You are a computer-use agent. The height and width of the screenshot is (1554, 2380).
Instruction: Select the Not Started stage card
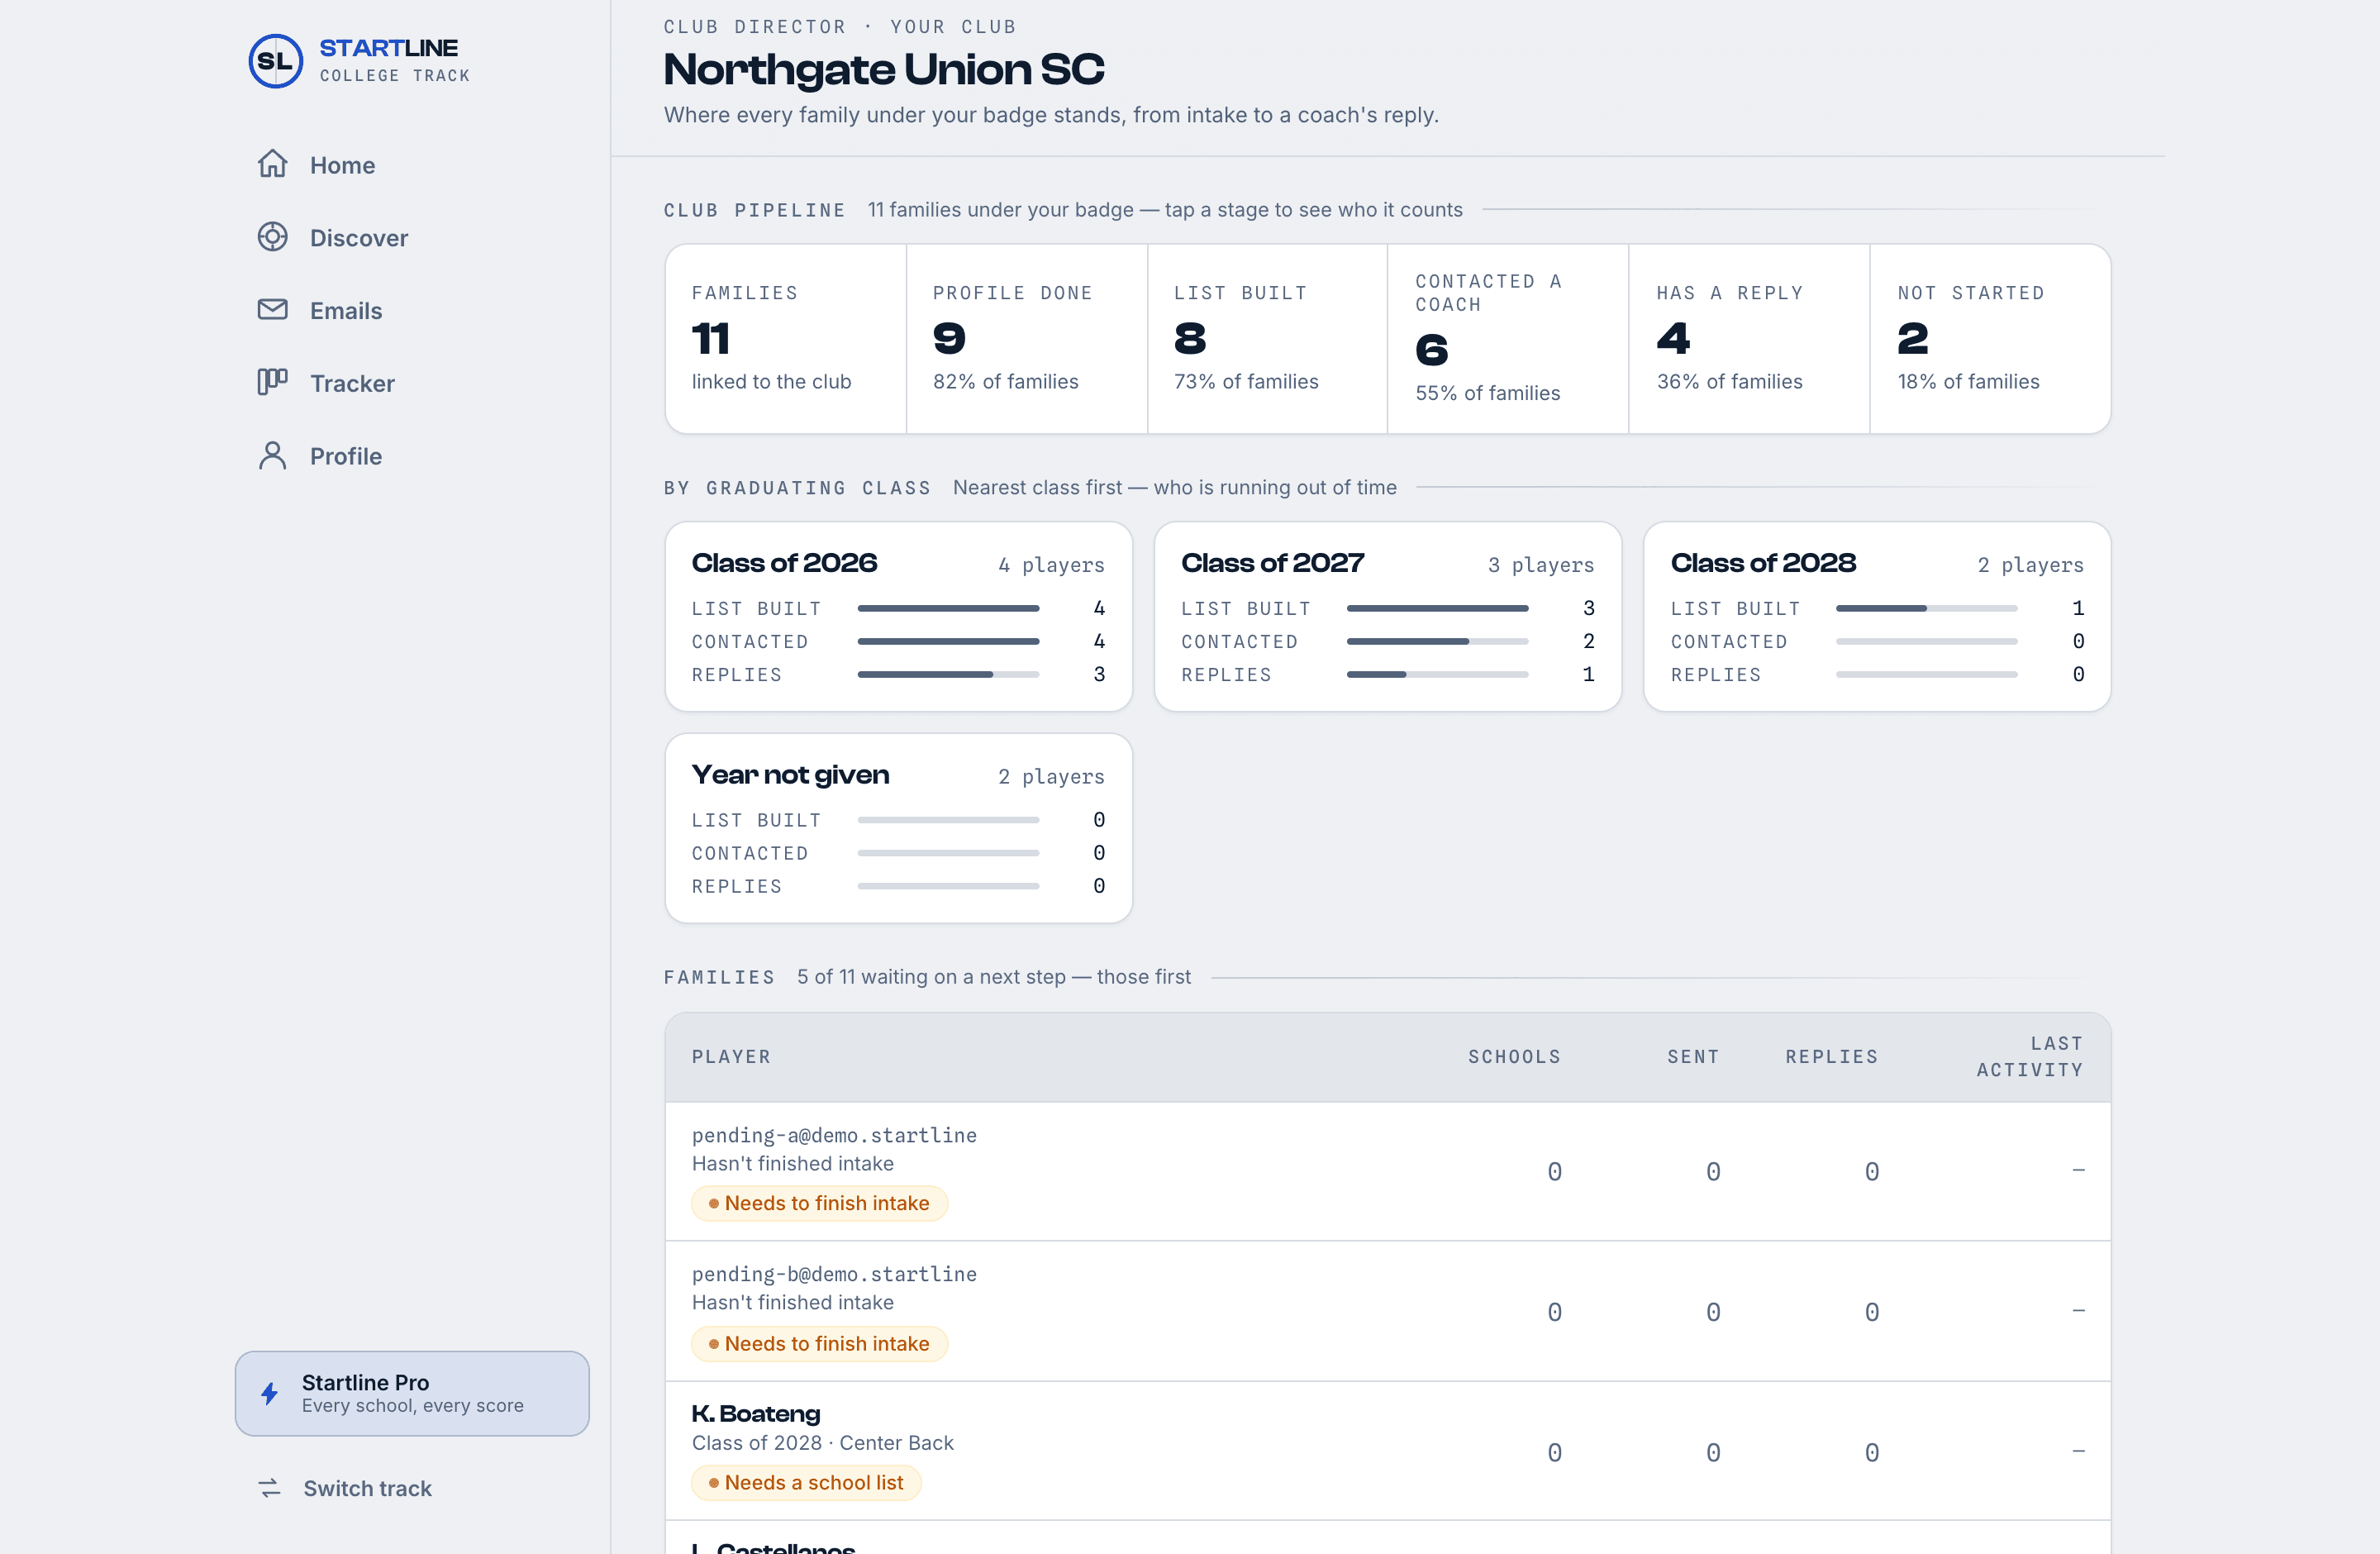tap(1990, 339)
